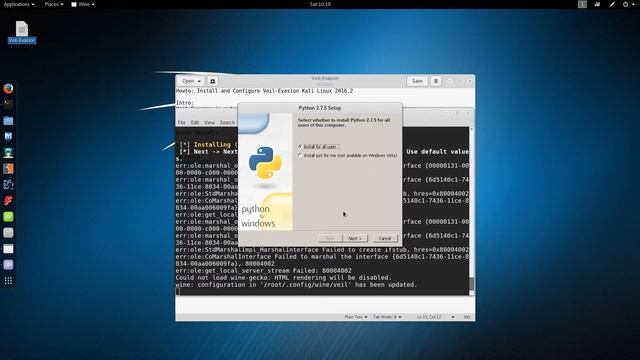Expand the gedit Open dropdown

coord(191,81)
